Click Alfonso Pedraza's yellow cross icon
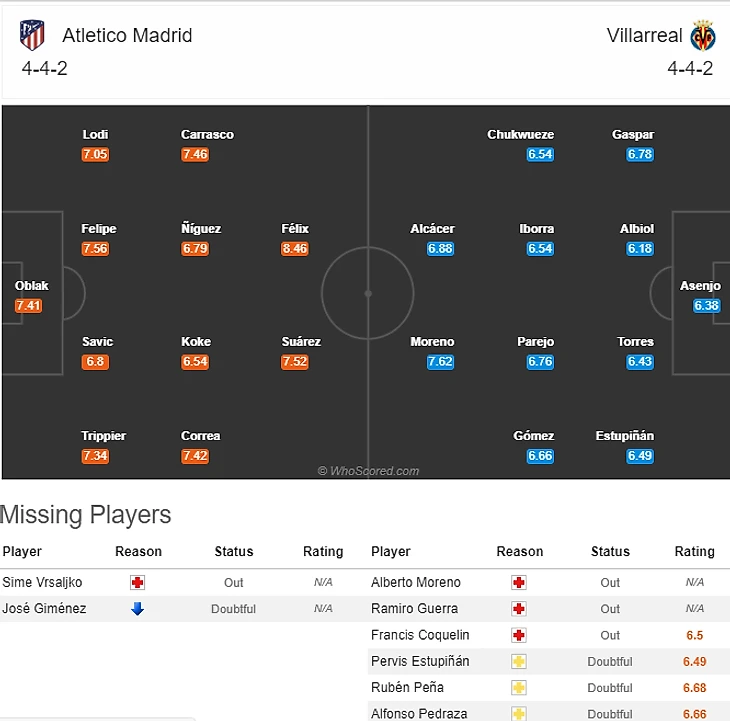The width and height of the screenshot is (730, 721). click(519, 712)
